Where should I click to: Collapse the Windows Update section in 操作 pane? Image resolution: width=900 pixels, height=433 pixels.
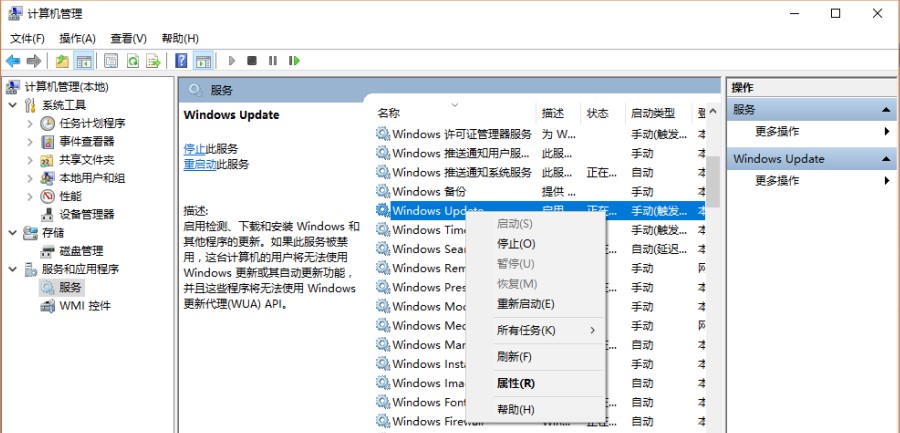tap(886, 159)
